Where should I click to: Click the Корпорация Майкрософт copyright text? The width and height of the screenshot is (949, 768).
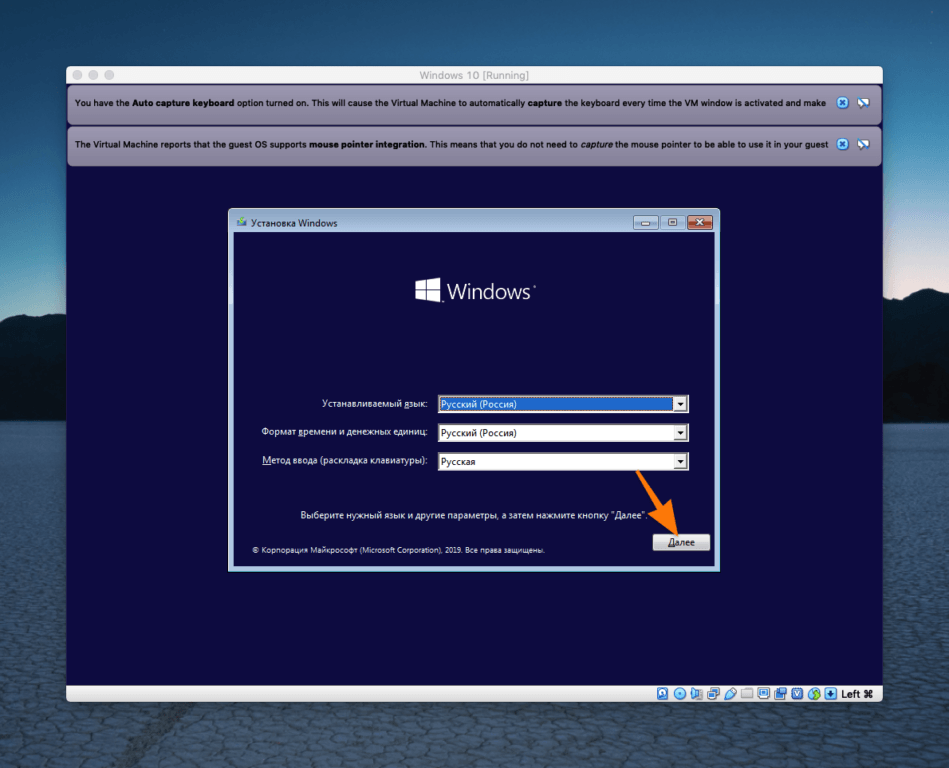coord(398,550)
